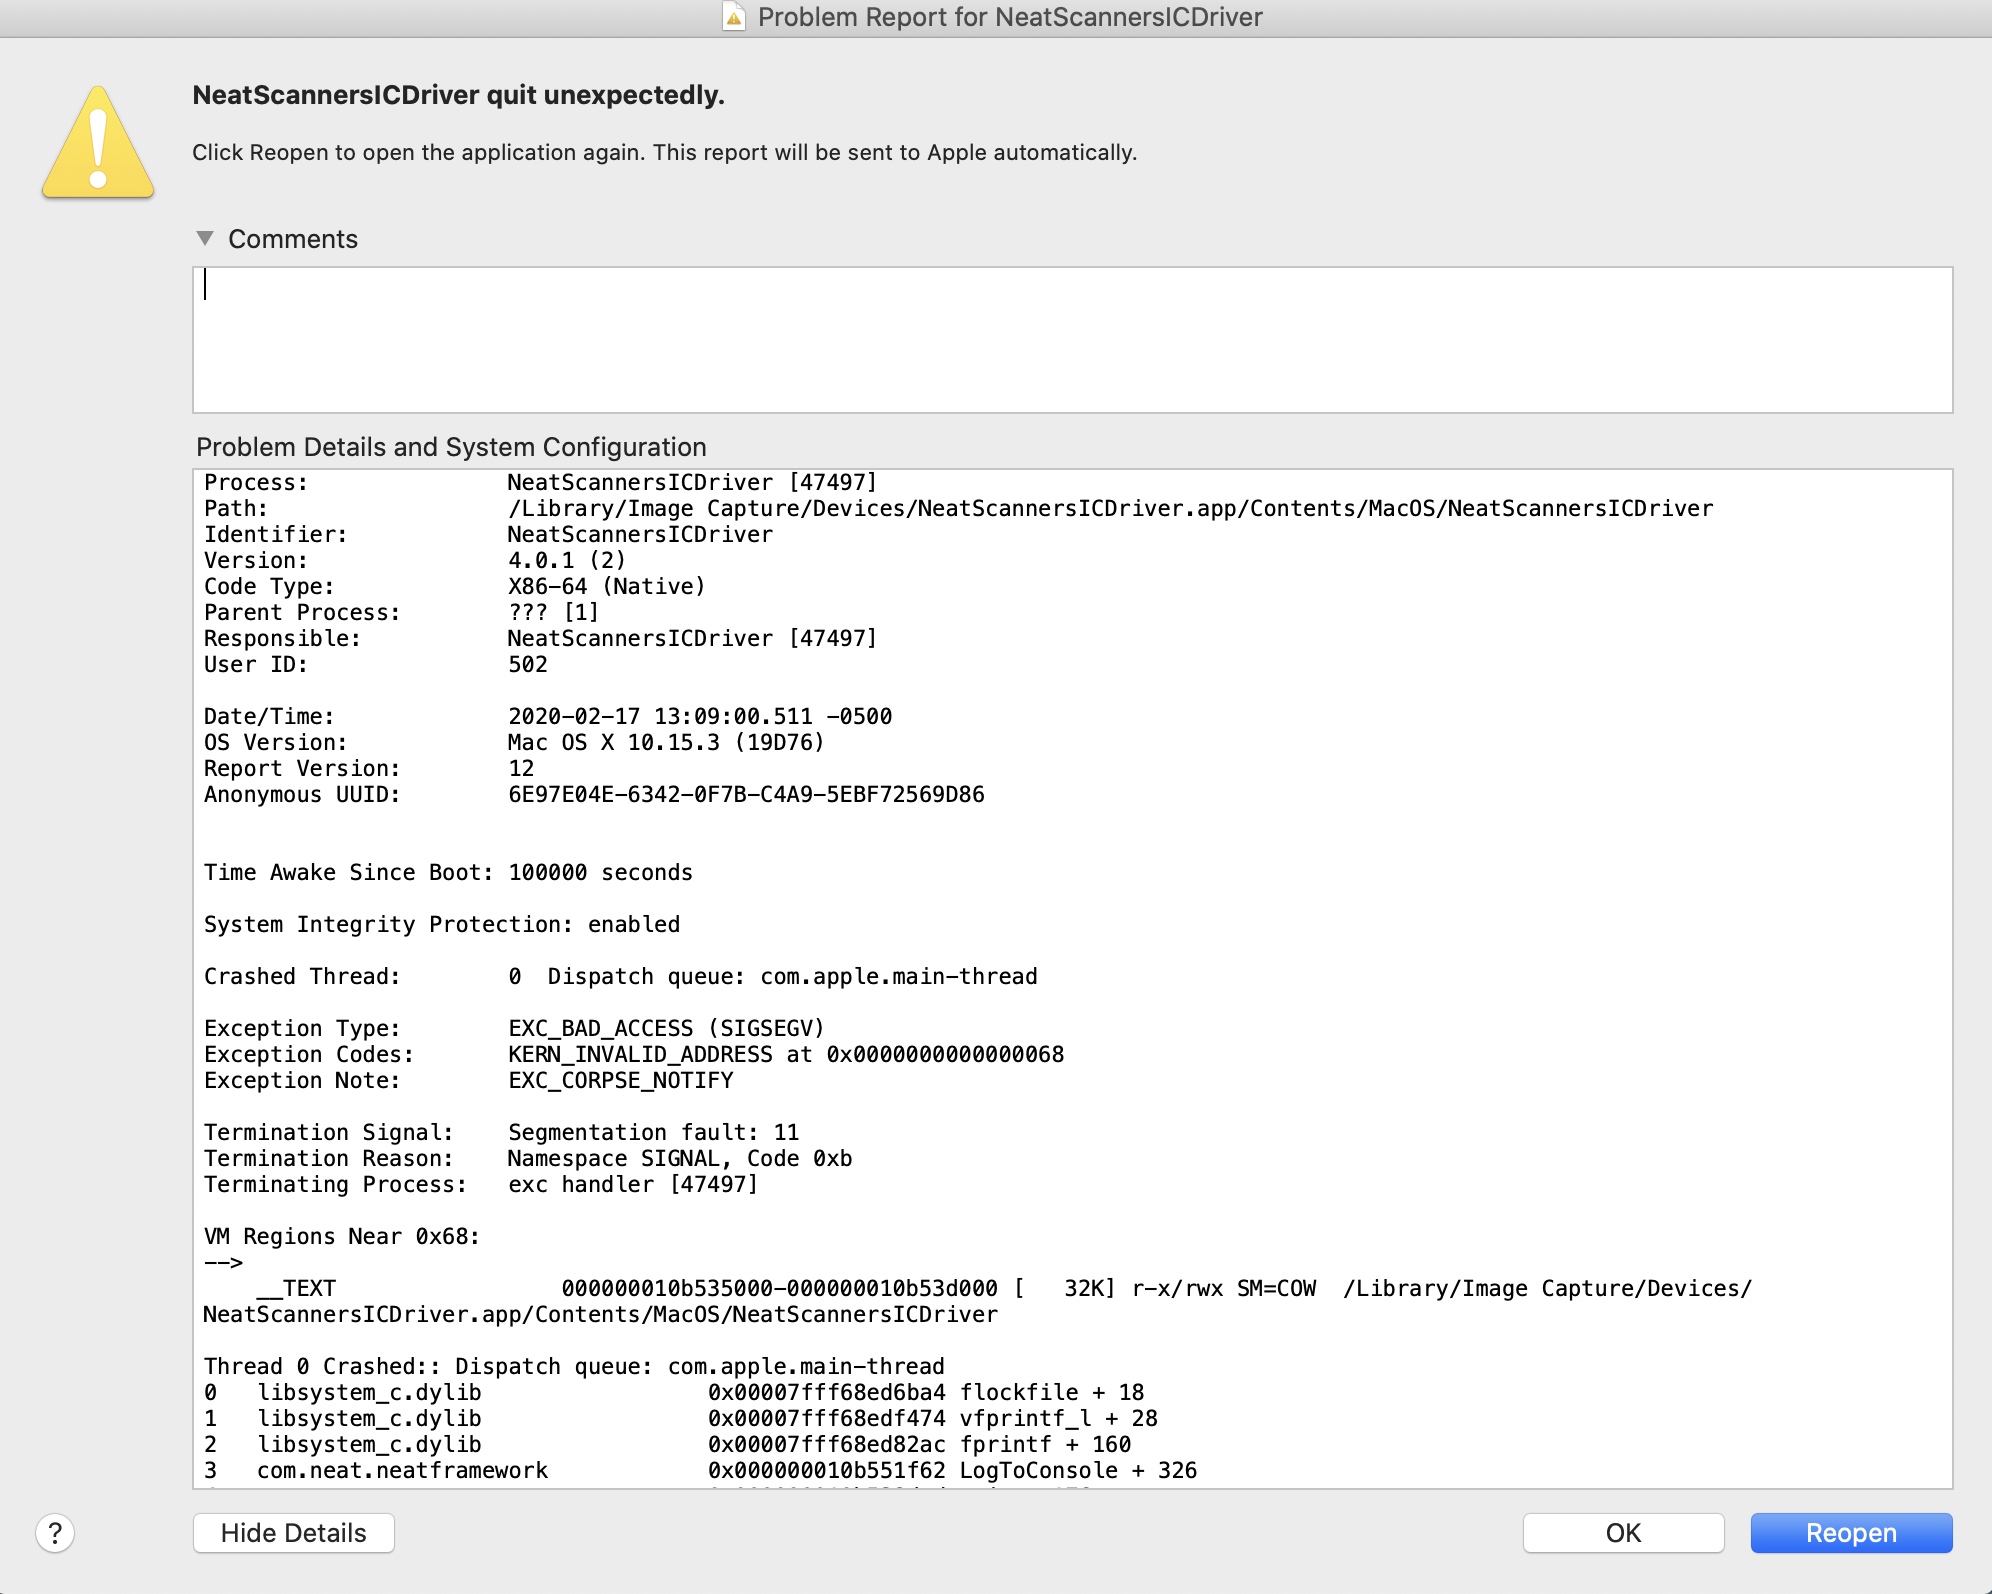Click System Integrity Protection: enabled line

[x=442, y=924]
